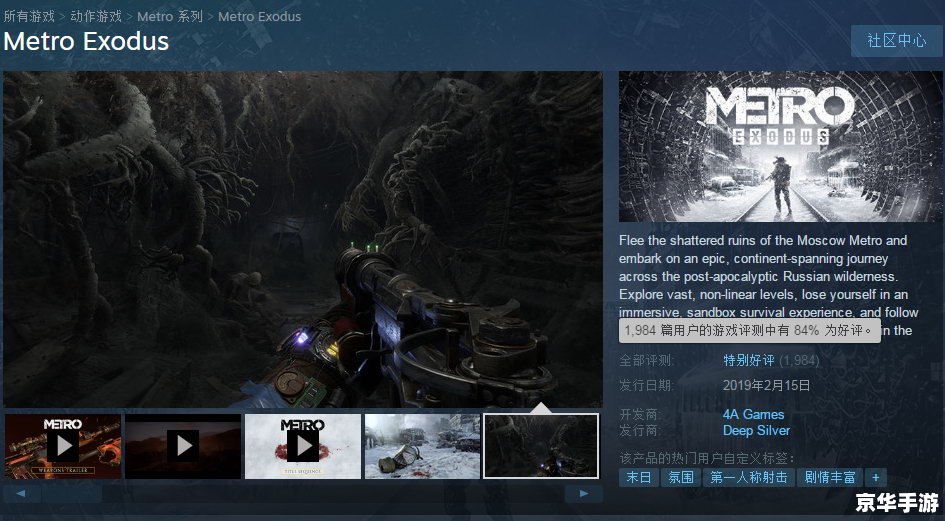Select the 氛围 tag
The height and width of the screenshot is (521, 945).
[680, 478]
